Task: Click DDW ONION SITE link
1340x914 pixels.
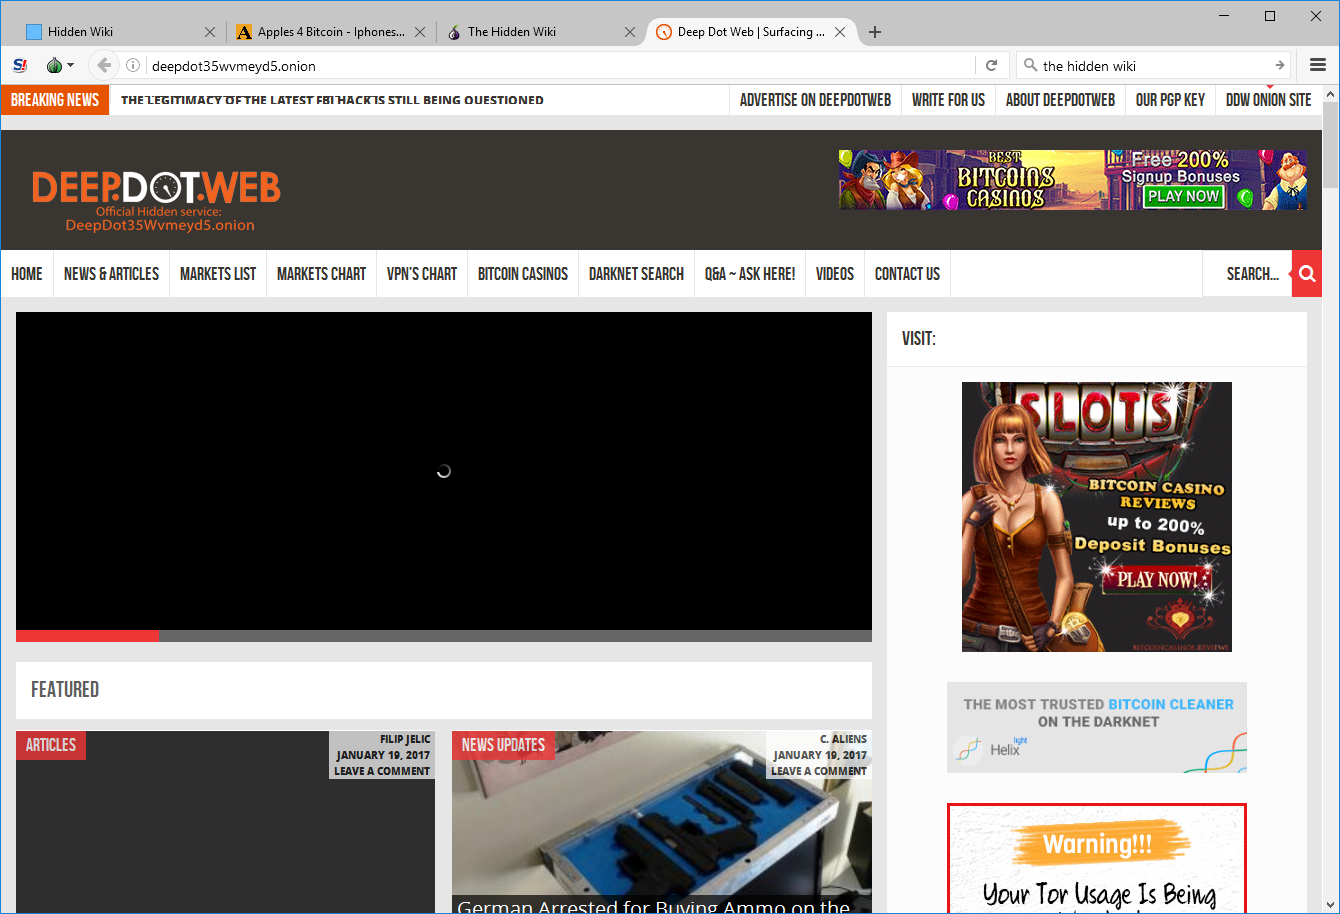Action: pyautogui.click(x=1268, y=100)
